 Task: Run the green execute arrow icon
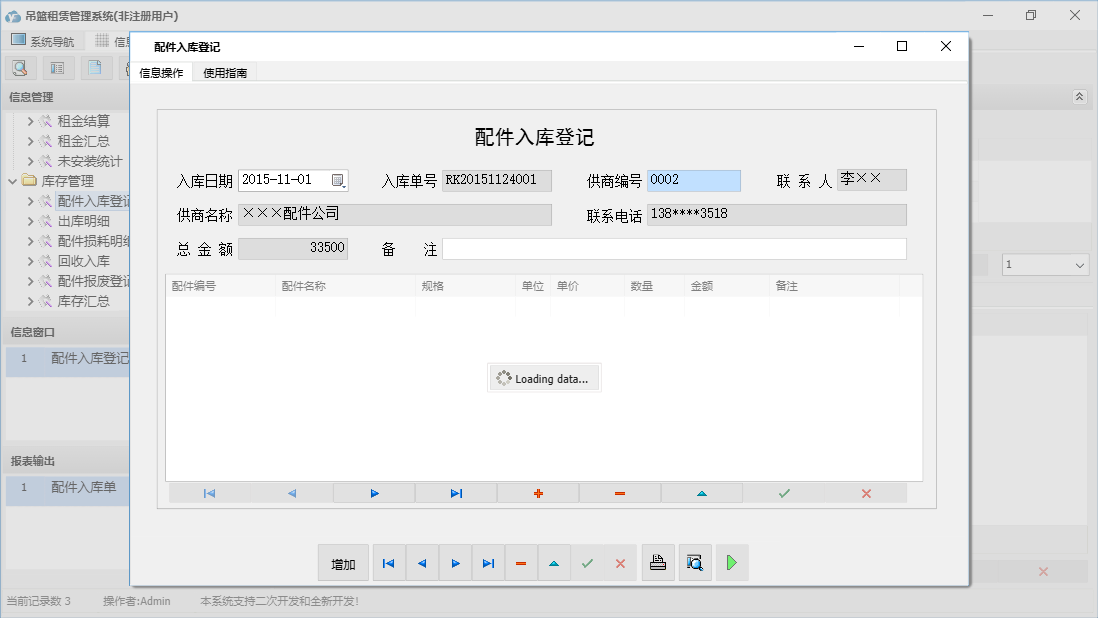[731, 562]
